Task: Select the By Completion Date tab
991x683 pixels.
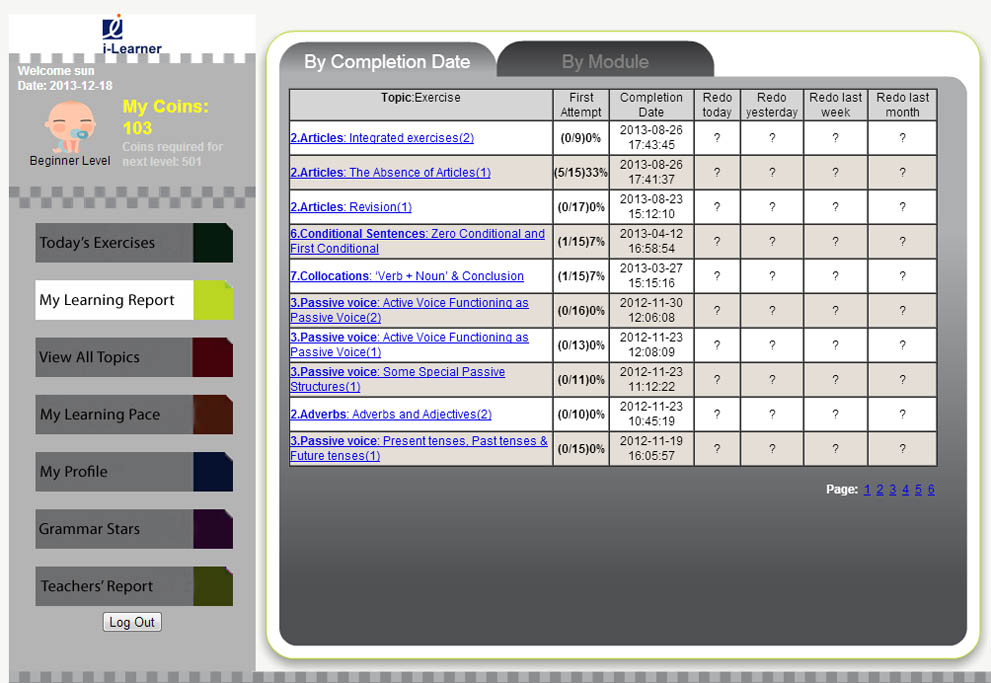Action: point(387,62)
